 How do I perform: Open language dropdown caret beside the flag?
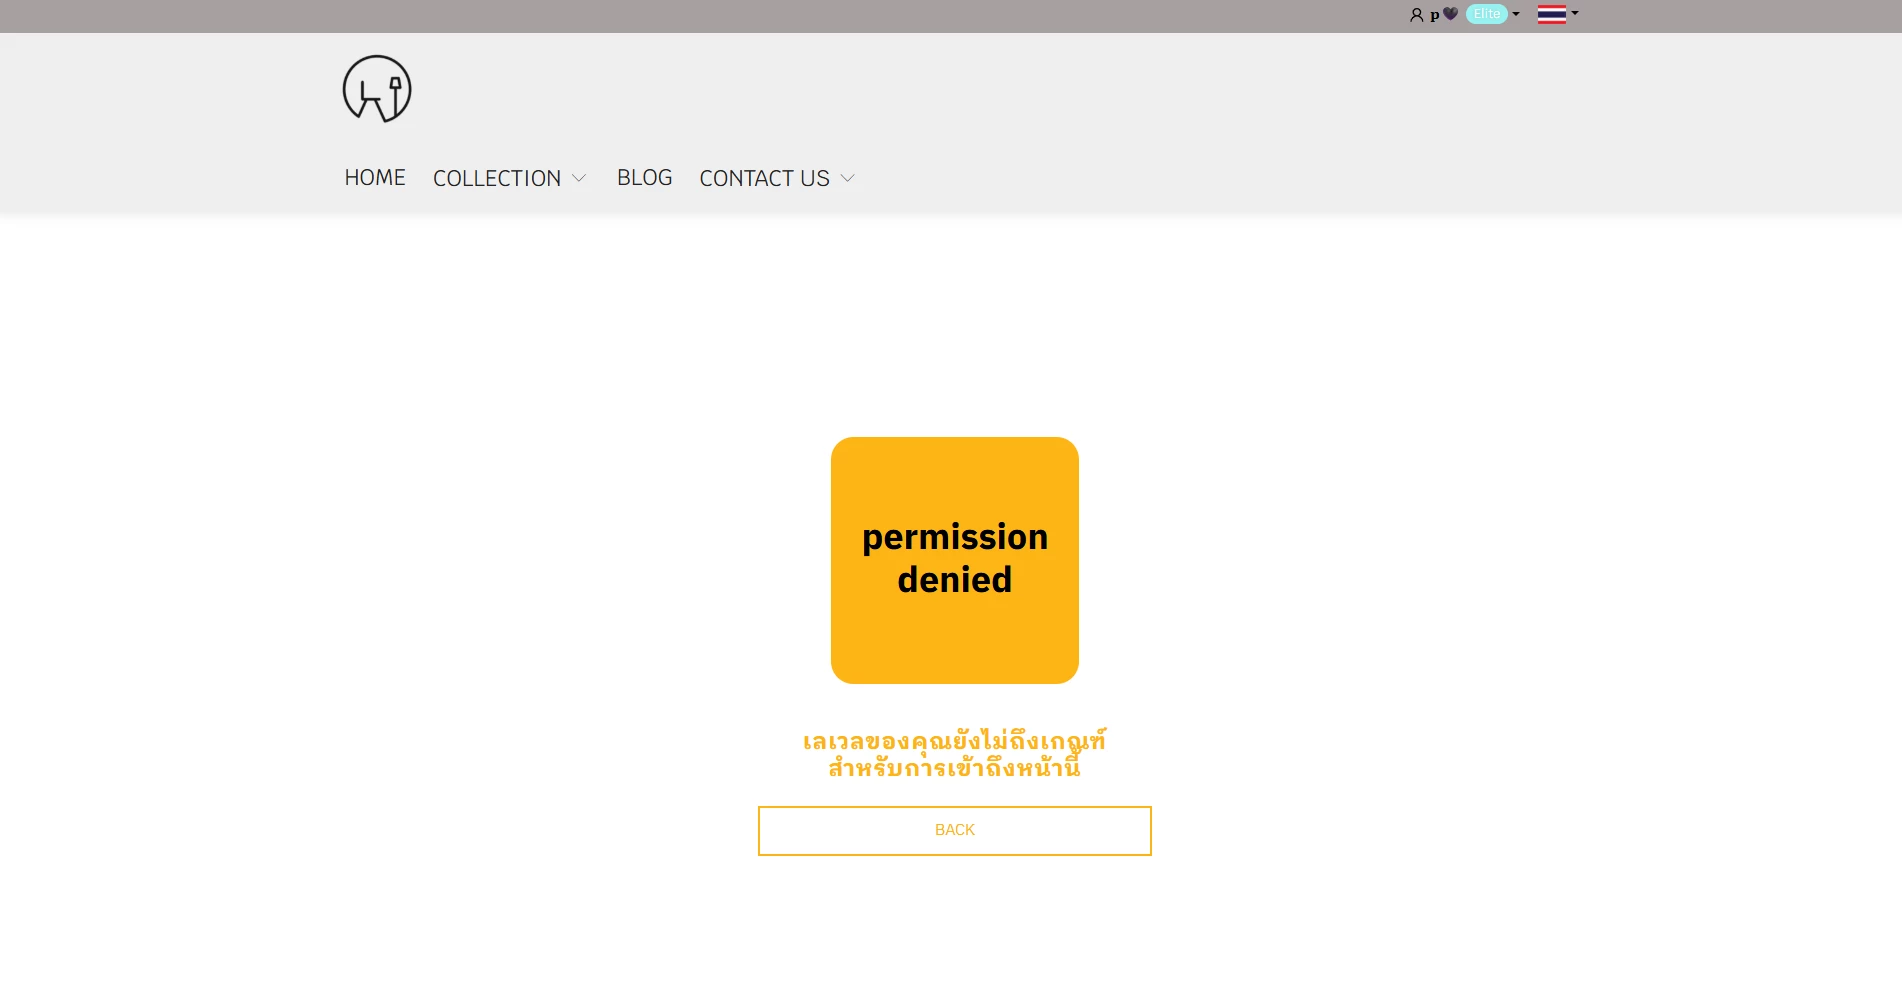pos(1575,13)
